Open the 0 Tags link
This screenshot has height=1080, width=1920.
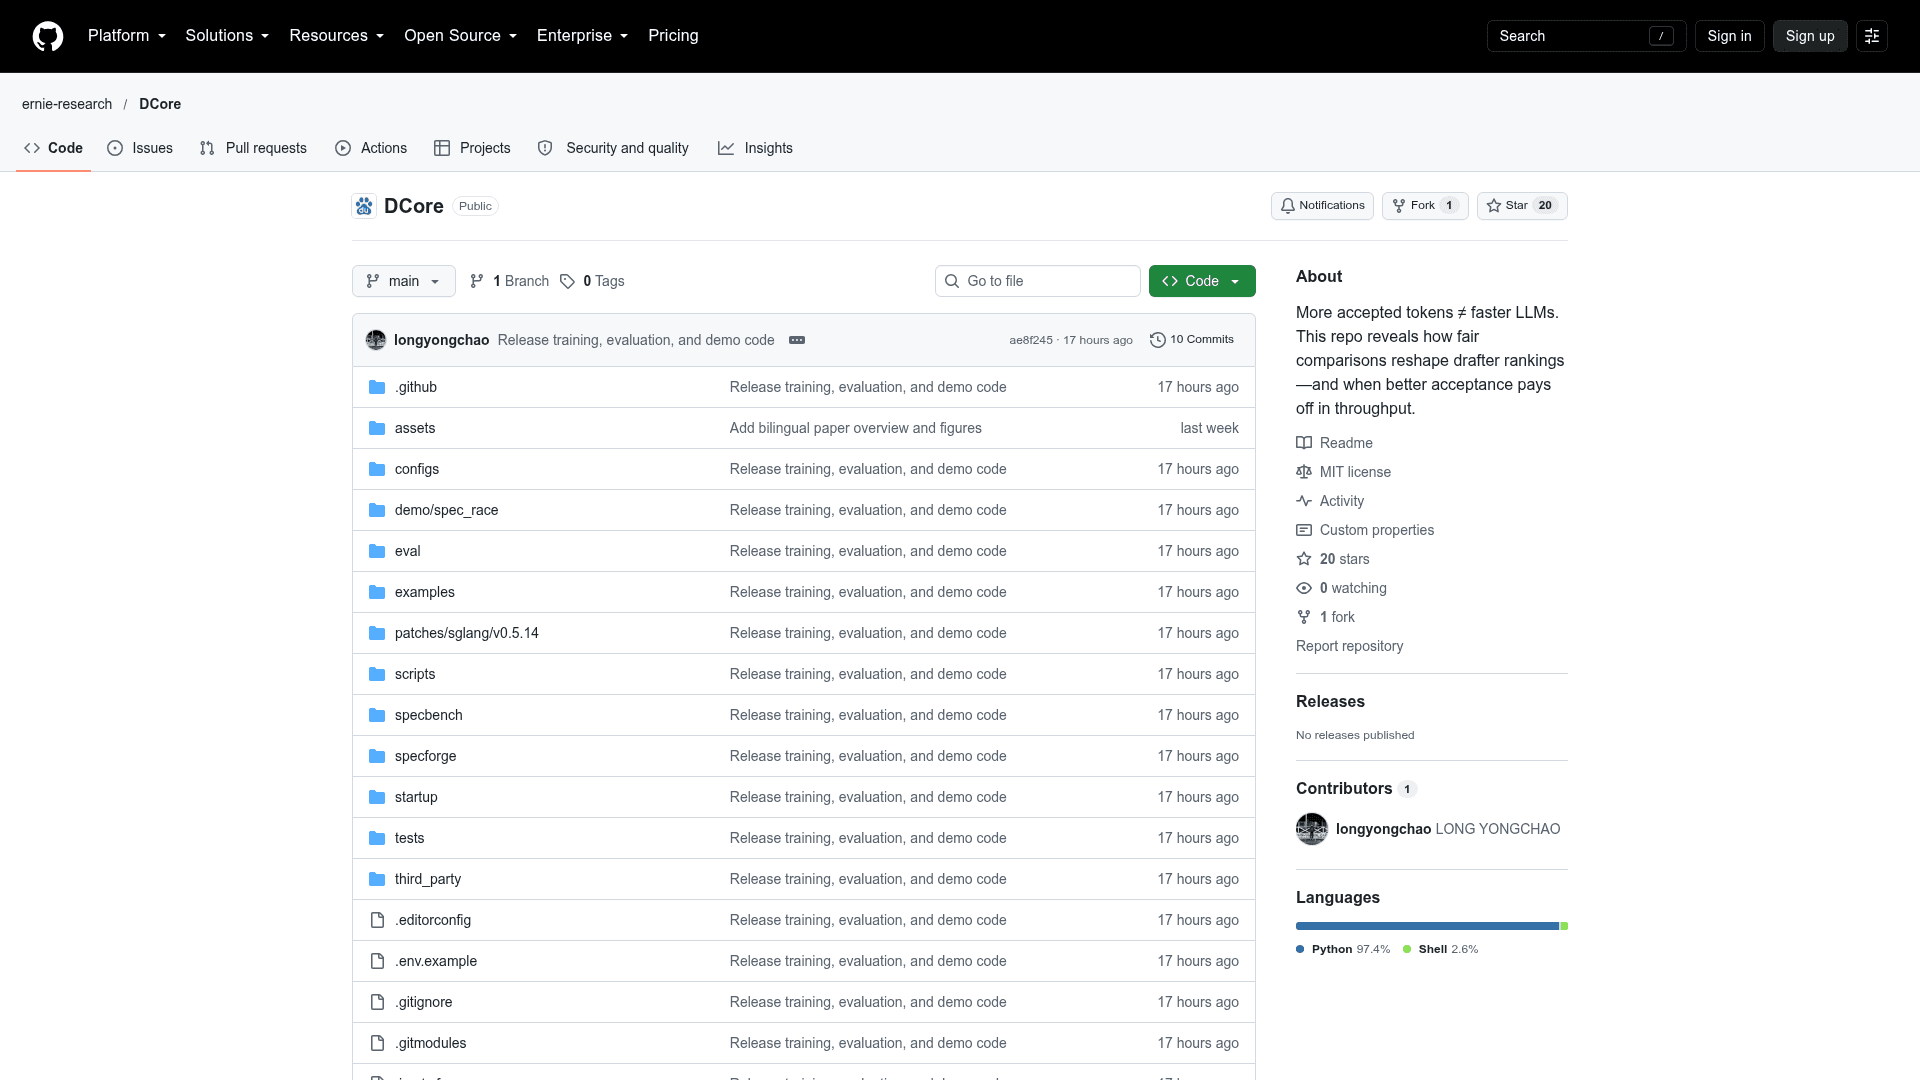tap(592, 281)
